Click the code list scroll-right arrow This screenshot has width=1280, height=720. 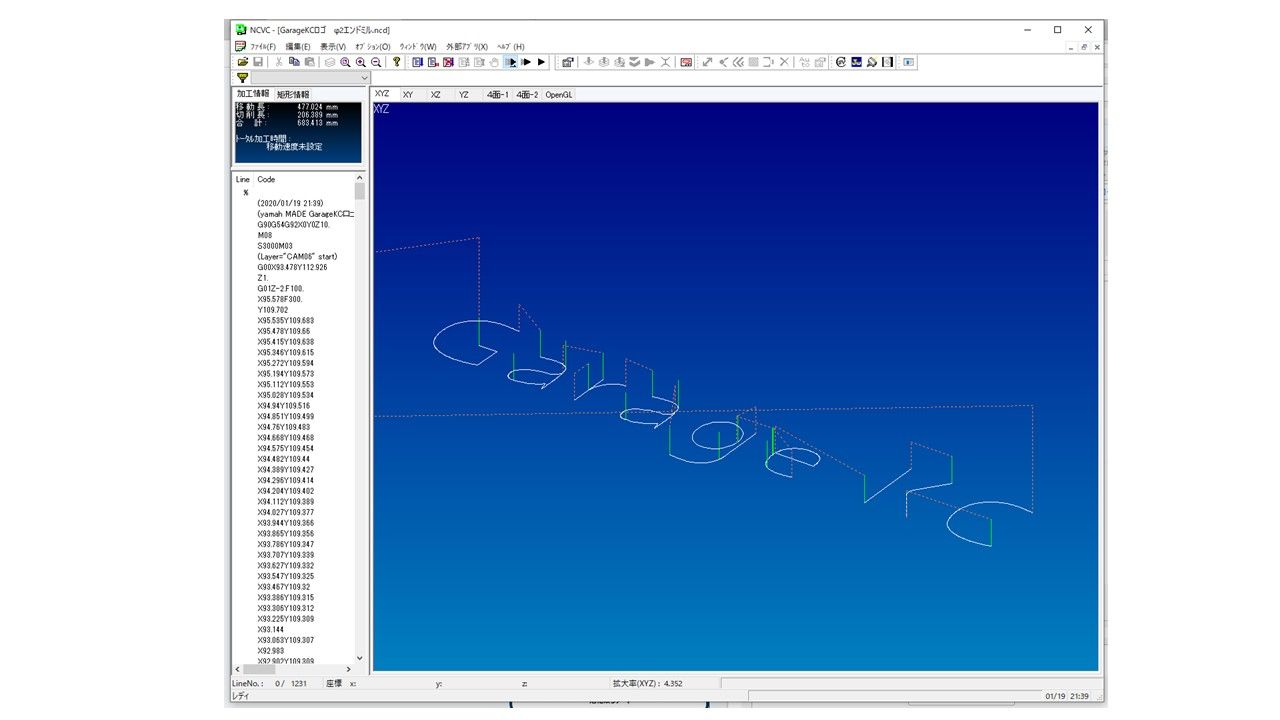click(349, 669)
